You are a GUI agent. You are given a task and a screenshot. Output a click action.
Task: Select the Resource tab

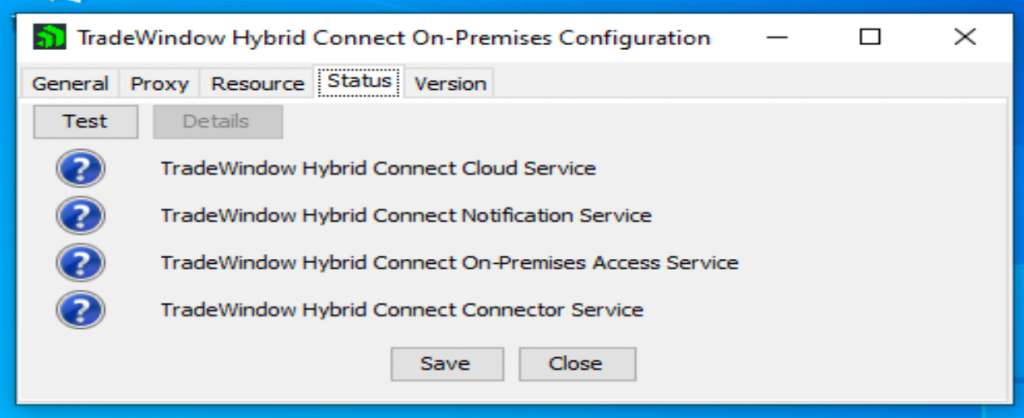coord(257,84)
